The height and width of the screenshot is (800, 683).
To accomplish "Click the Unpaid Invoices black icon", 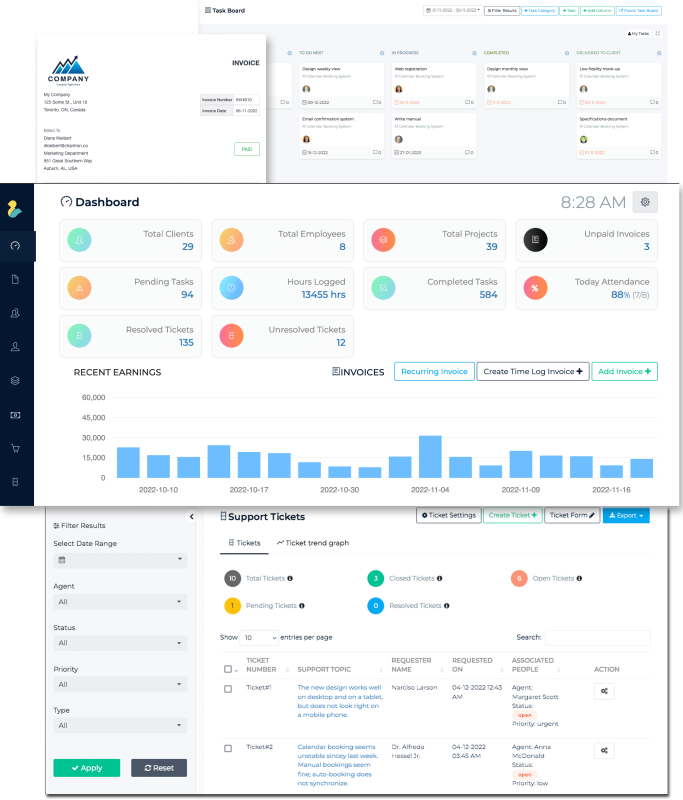I will point(536,240).
